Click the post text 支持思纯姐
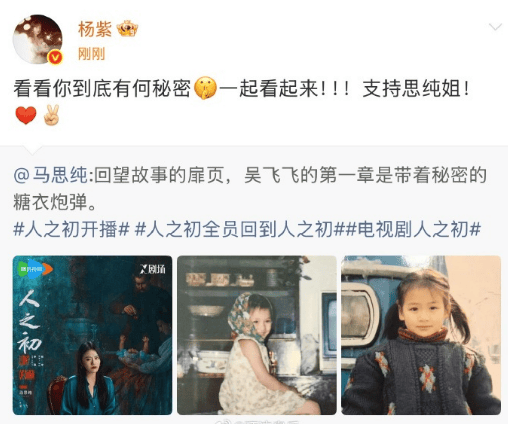 click(x=416, y=89)
